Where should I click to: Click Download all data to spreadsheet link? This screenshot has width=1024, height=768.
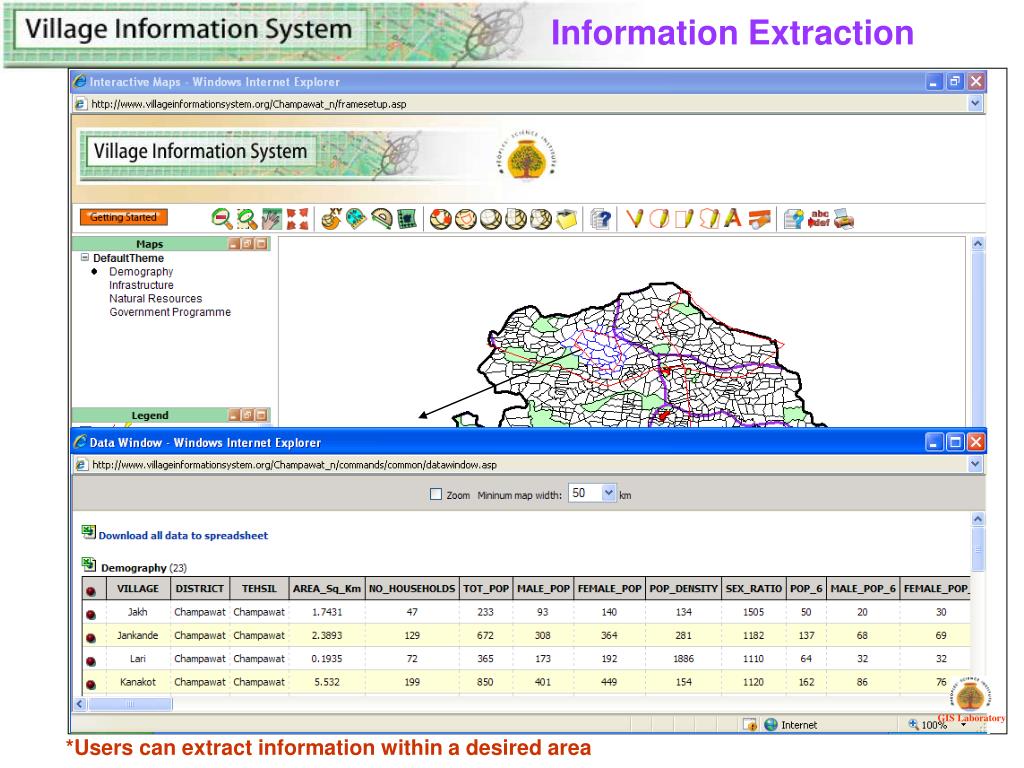click(183, 536)
